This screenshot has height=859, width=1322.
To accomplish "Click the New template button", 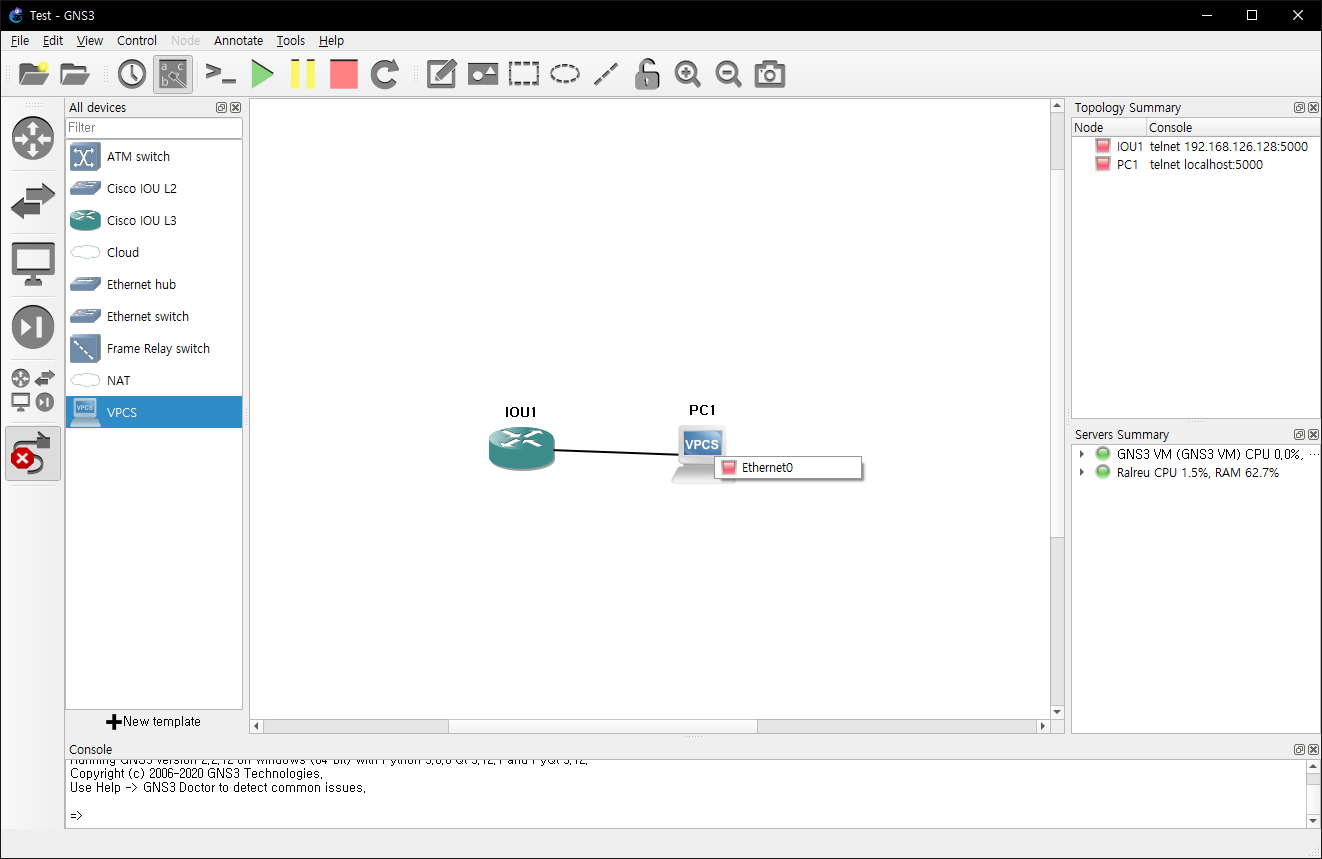I will tap(154, 721).
